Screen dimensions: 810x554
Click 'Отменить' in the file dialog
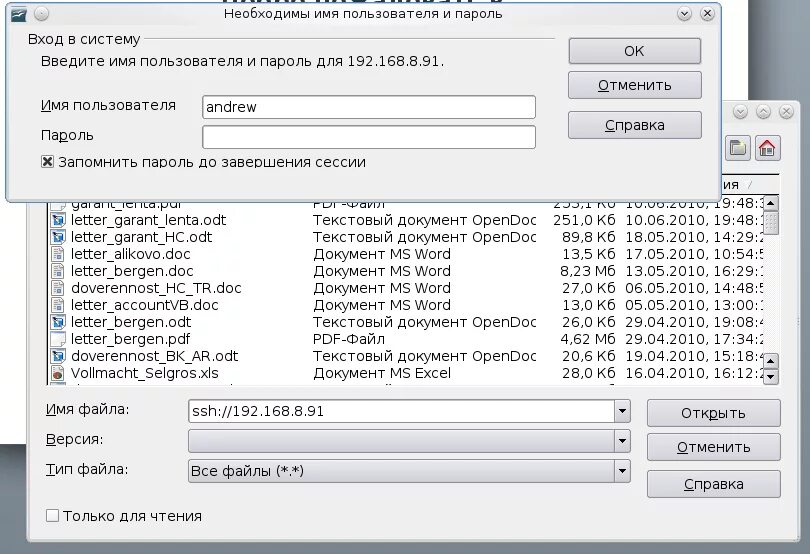[x=713, y=447]
